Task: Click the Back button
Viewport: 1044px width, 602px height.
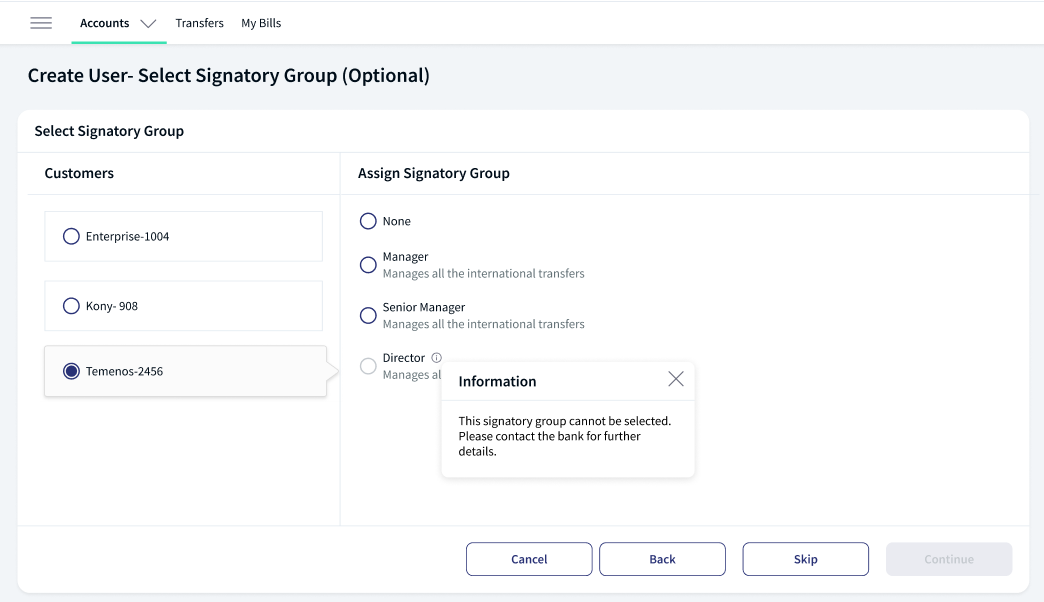Action: click(662, 559)
